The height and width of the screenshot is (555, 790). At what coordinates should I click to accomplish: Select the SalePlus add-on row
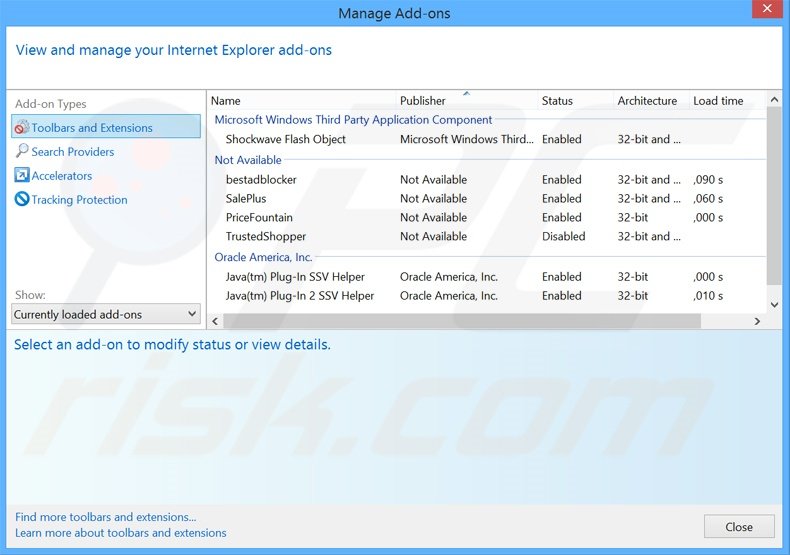[487, 199]
